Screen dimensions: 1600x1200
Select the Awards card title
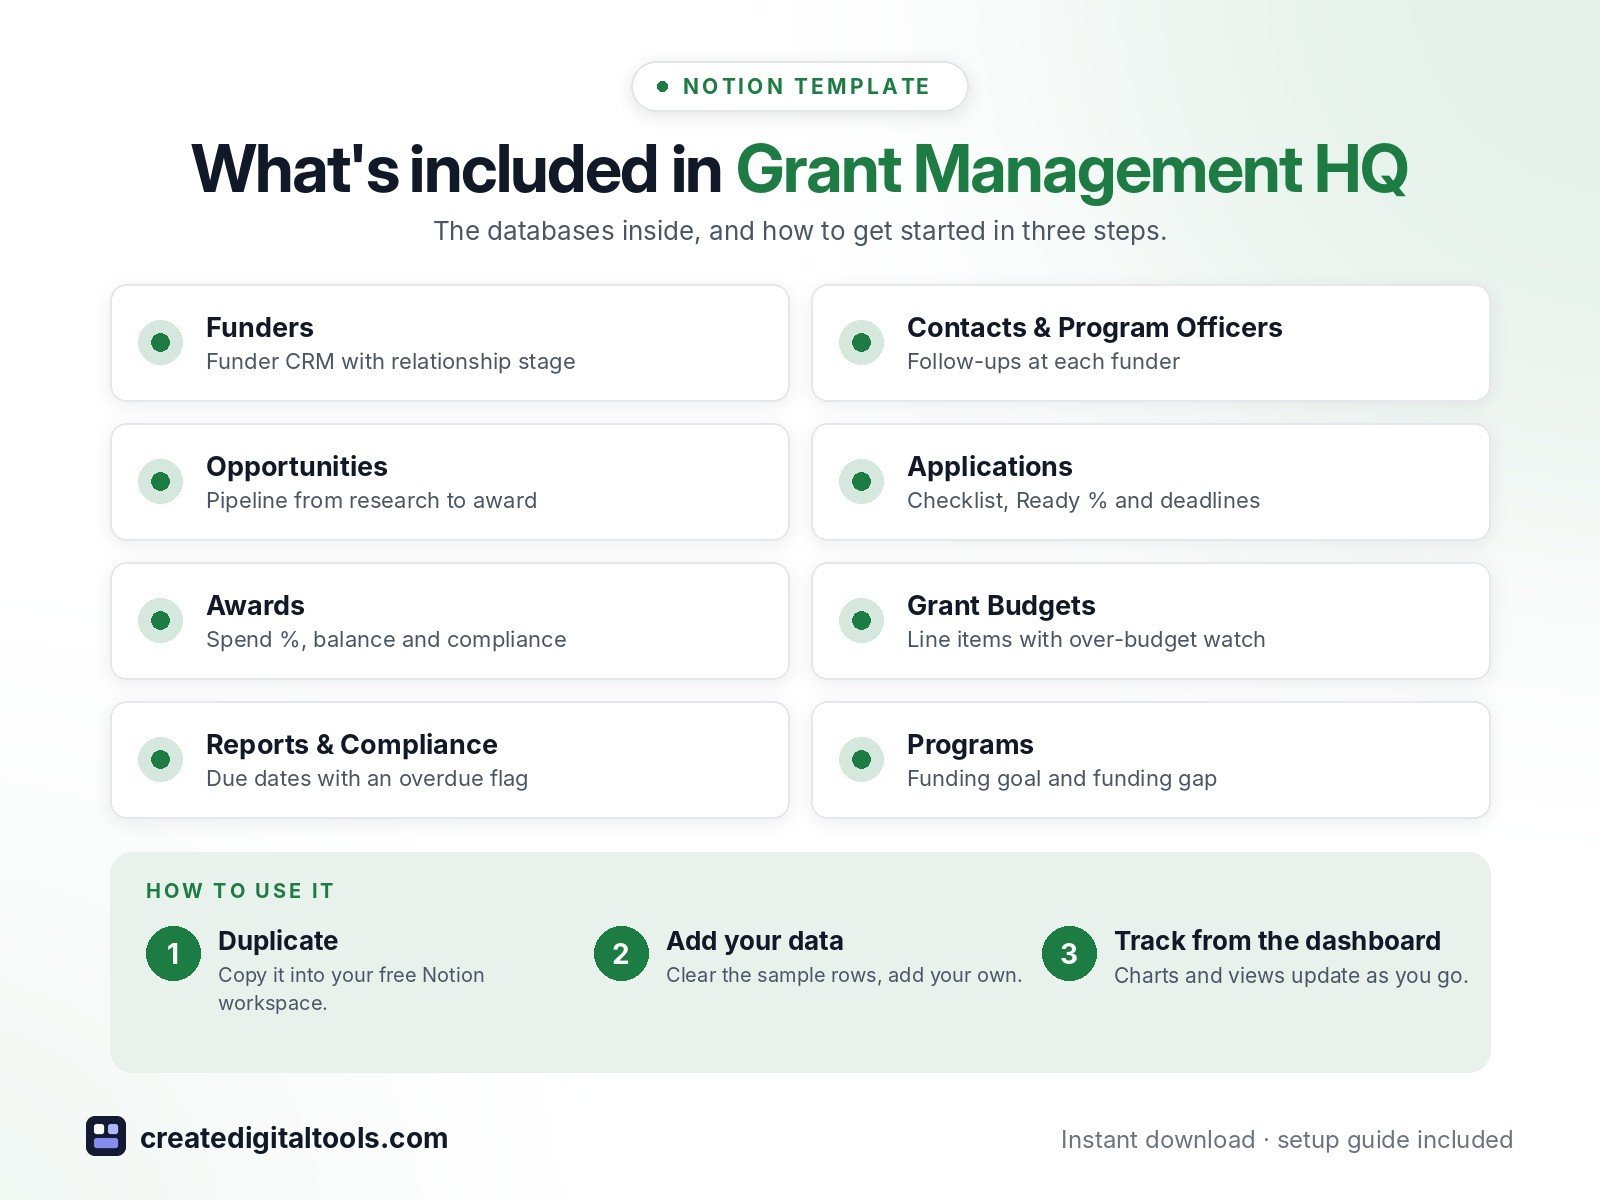tap(255, 606)
